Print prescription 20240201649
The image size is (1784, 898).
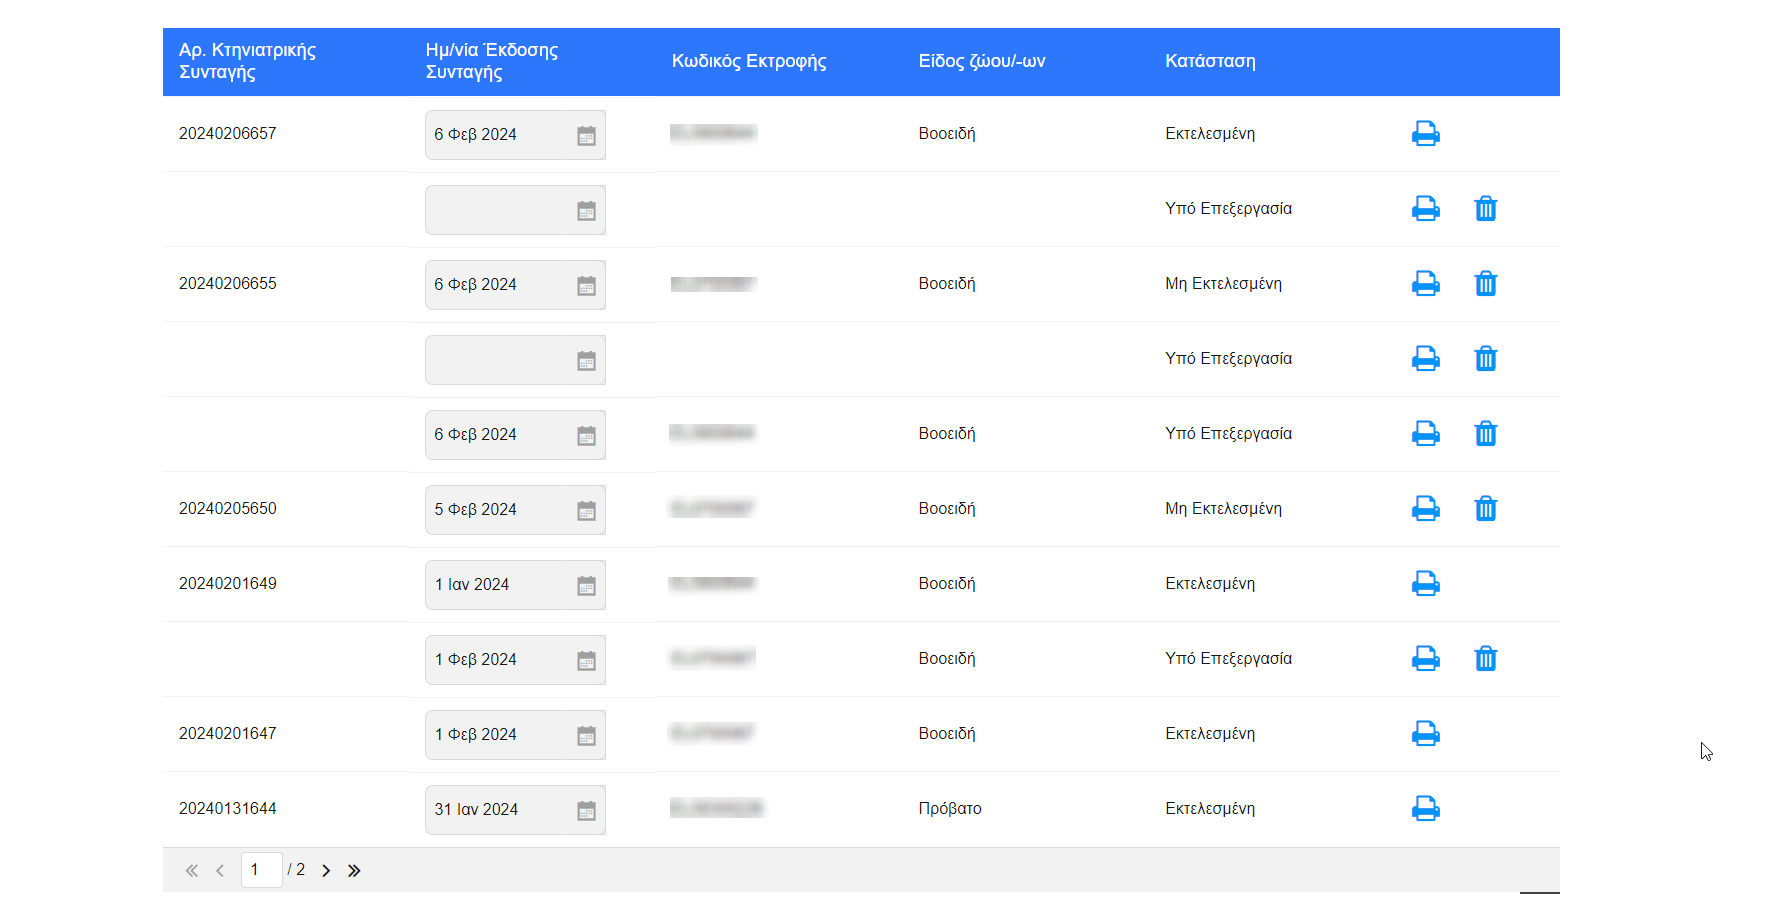tap(1425, 583)
